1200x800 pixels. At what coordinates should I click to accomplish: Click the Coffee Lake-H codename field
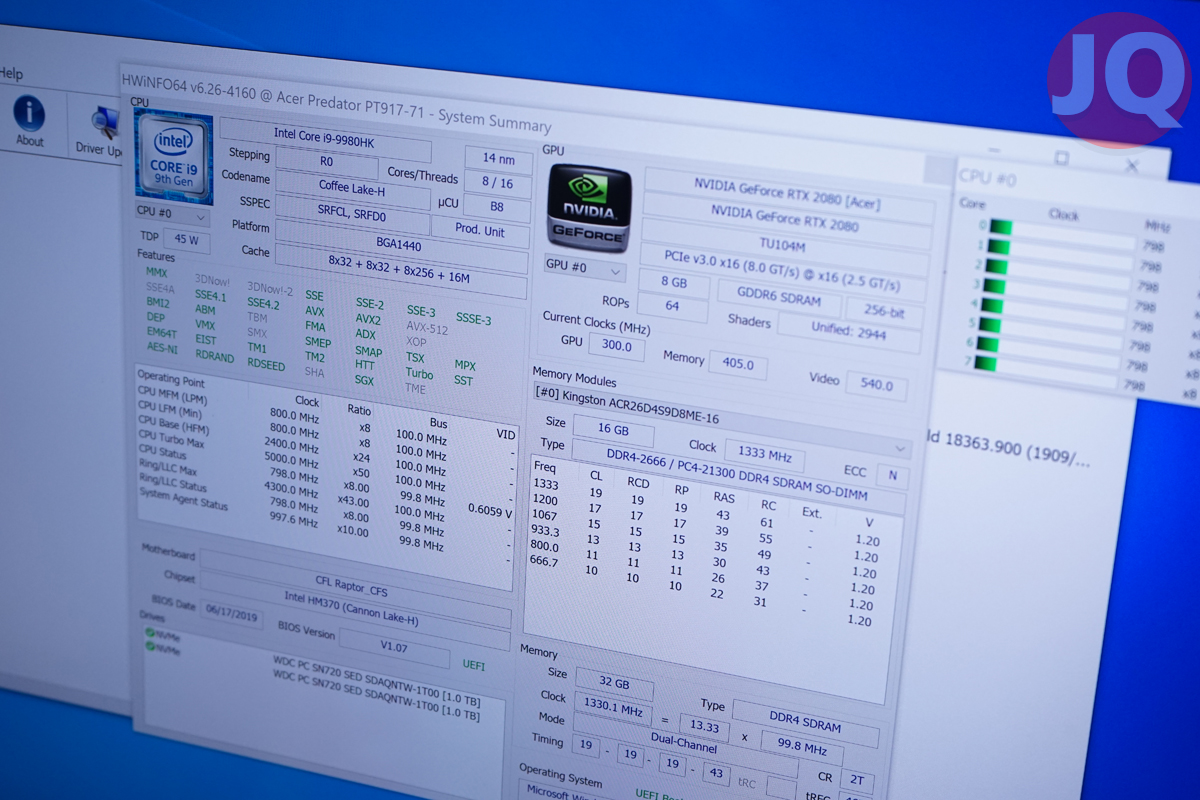pos(352,186)
